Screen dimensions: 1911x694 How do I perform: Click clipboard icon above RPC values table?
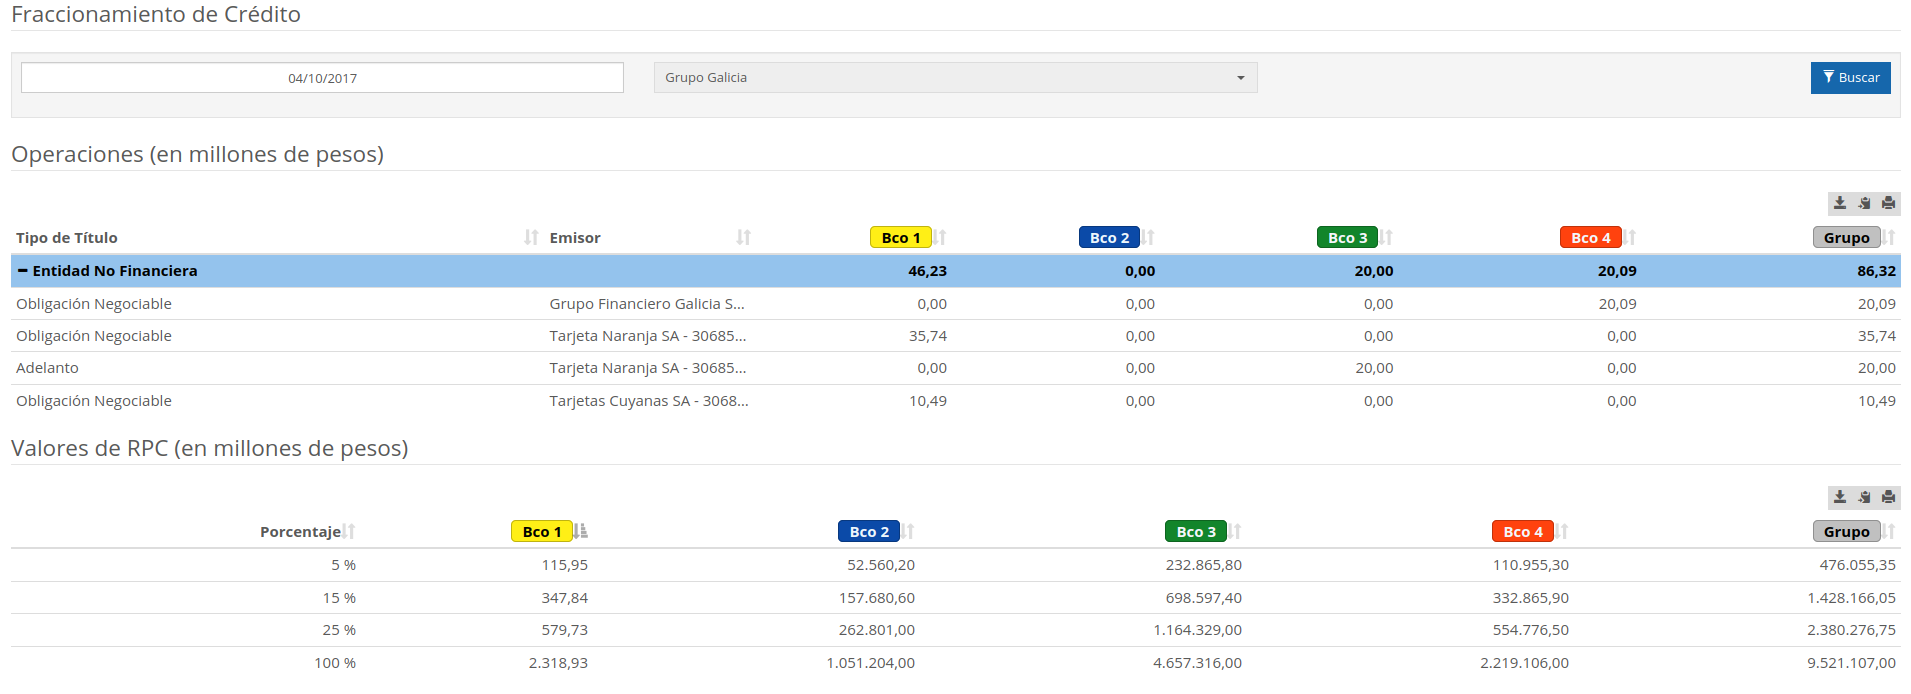(1864, 497)
